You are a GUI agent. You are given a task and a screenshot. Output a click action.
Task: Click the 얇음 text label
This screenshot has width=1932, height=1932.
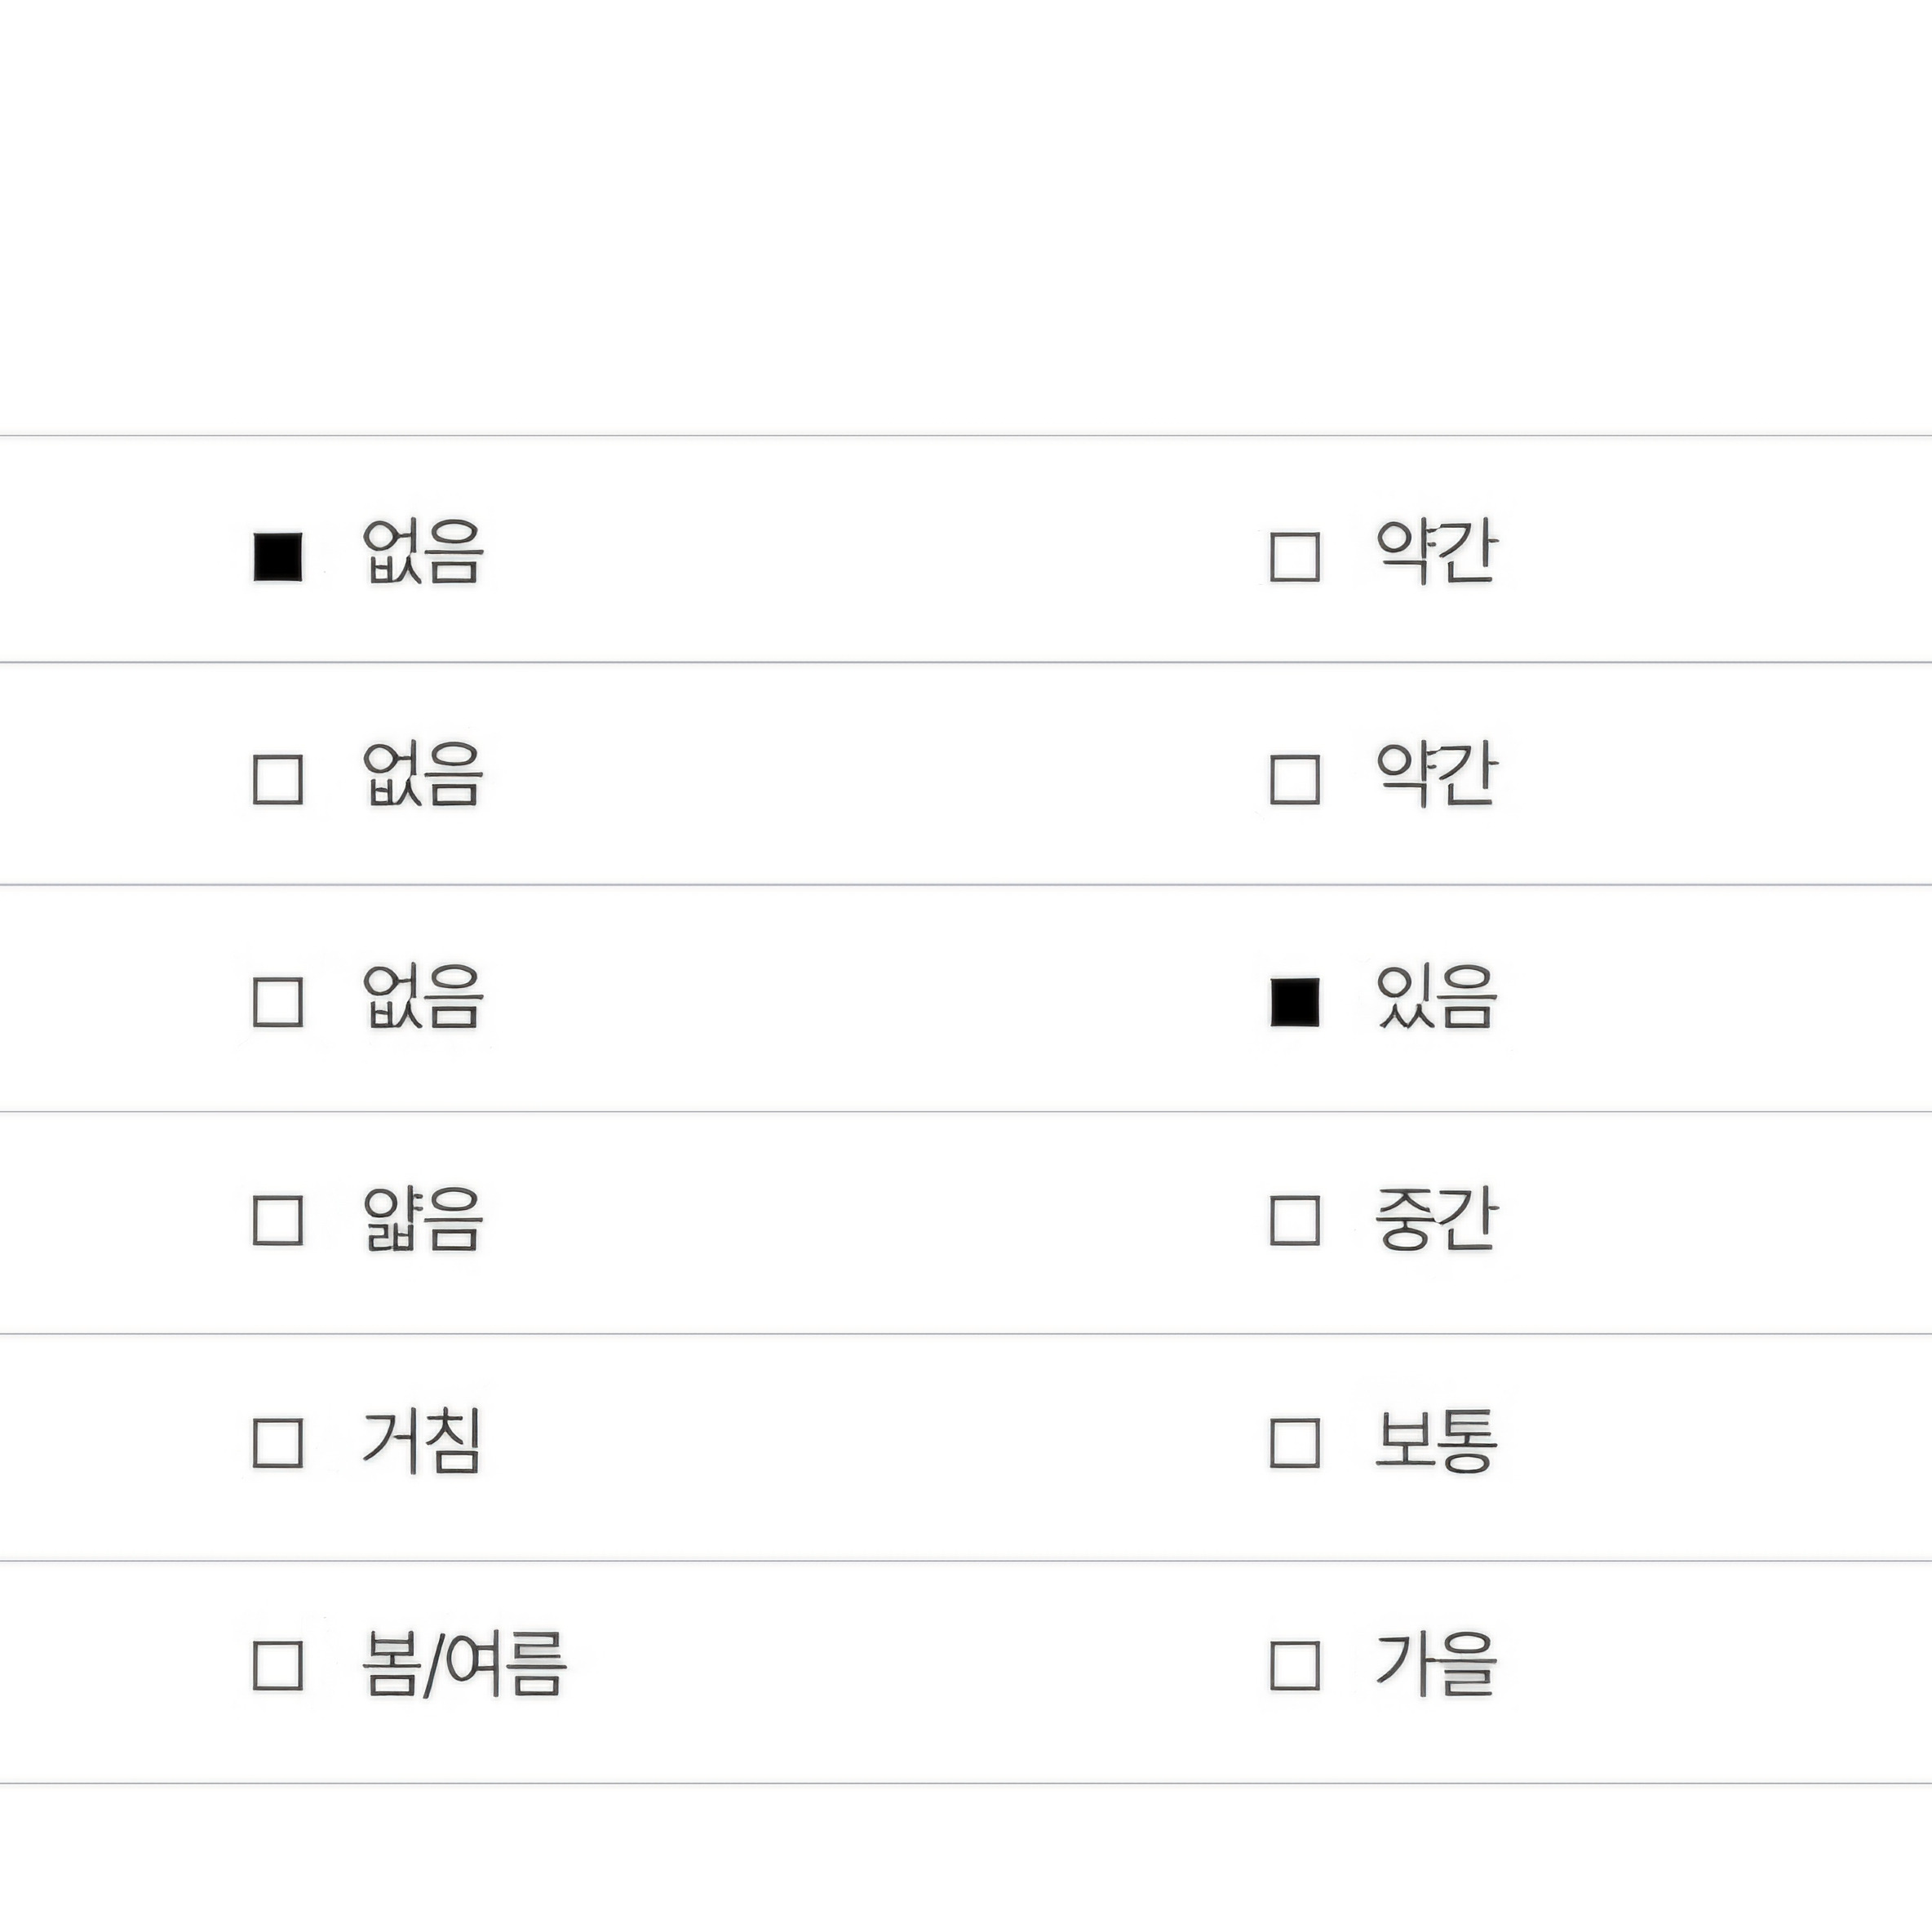(422, 1219)
